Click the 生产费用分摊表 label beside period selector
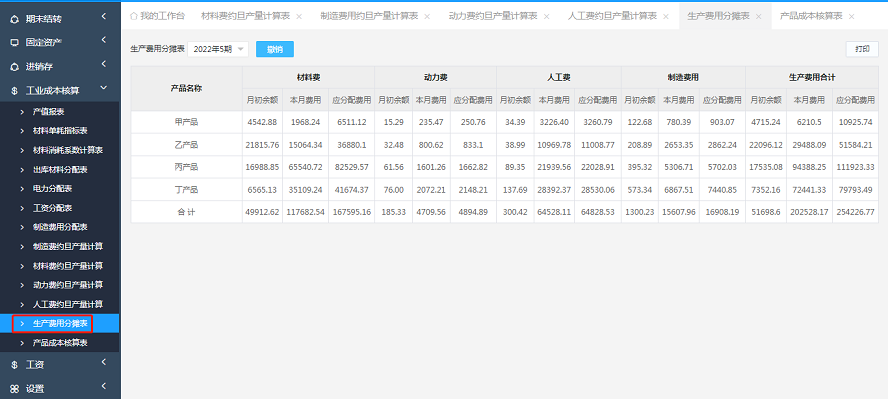The width and height of the screenshot is (888, 399). coord(157,49)
